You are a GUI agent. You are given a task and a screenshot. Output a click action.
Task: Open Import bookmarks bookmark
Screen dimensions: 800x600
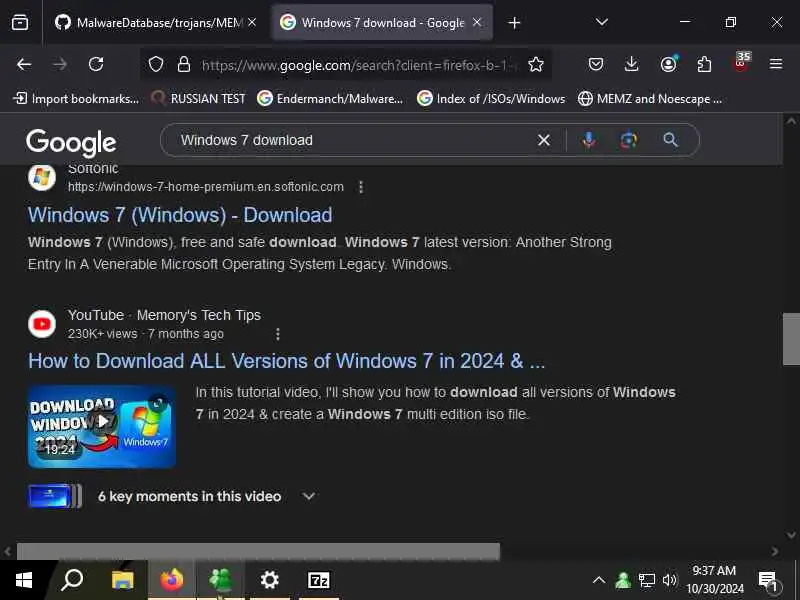pos(76,98)
